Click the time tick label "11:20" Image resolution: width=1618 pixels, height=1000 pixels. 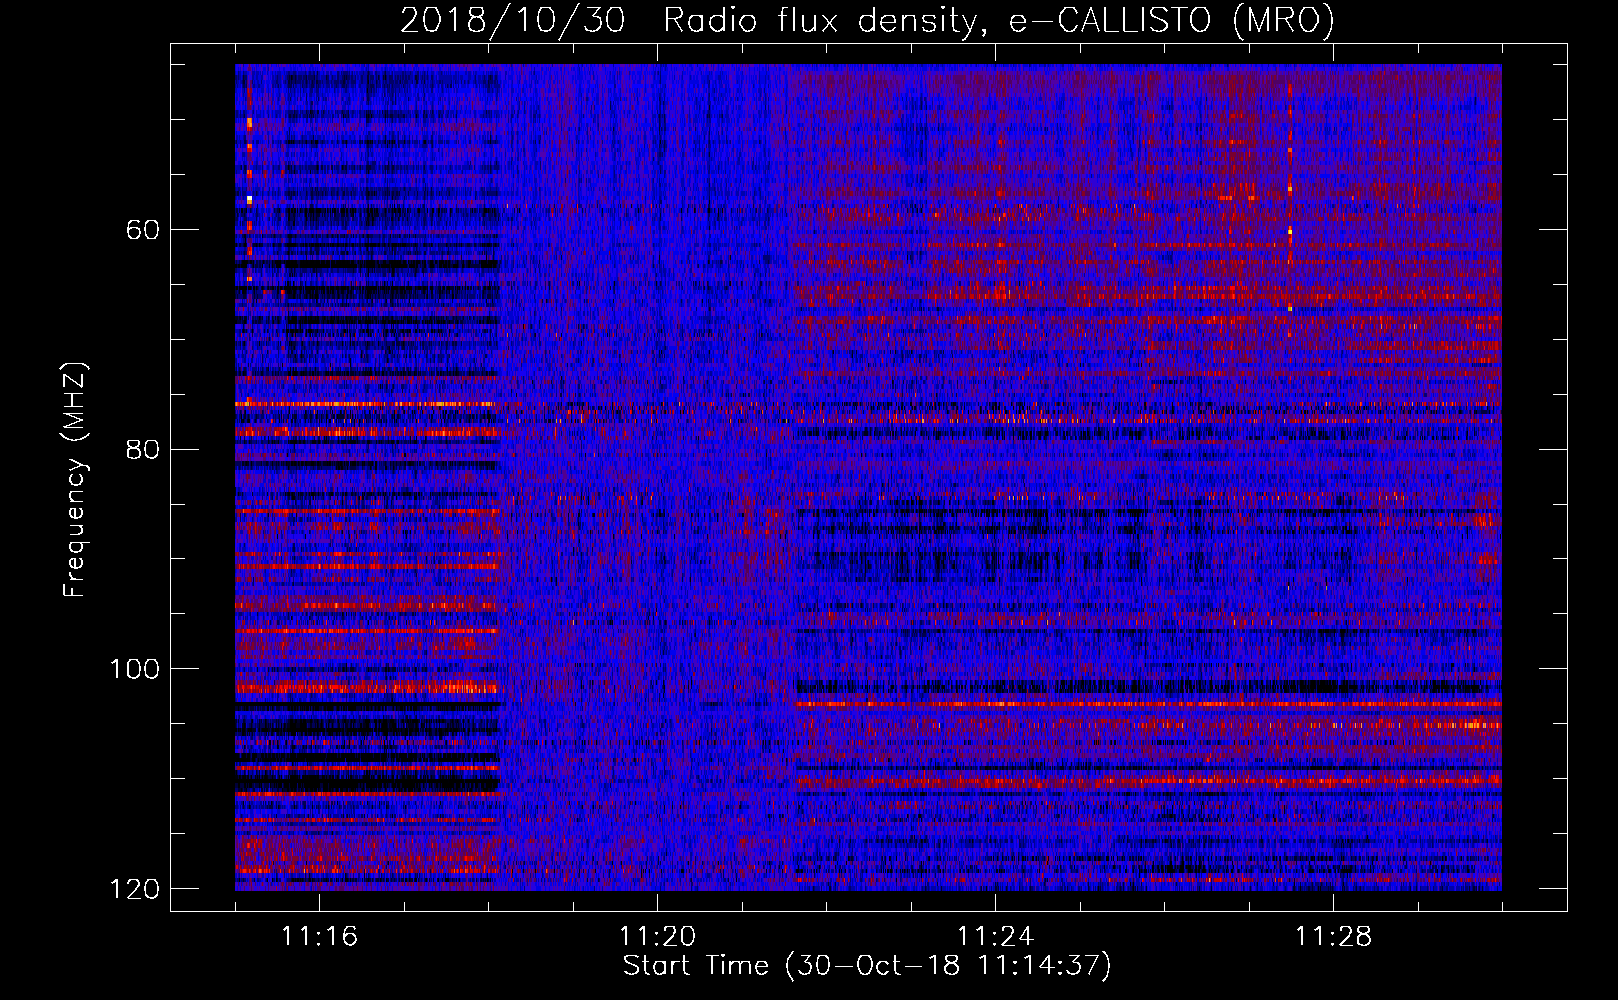[x=657, y=936]
